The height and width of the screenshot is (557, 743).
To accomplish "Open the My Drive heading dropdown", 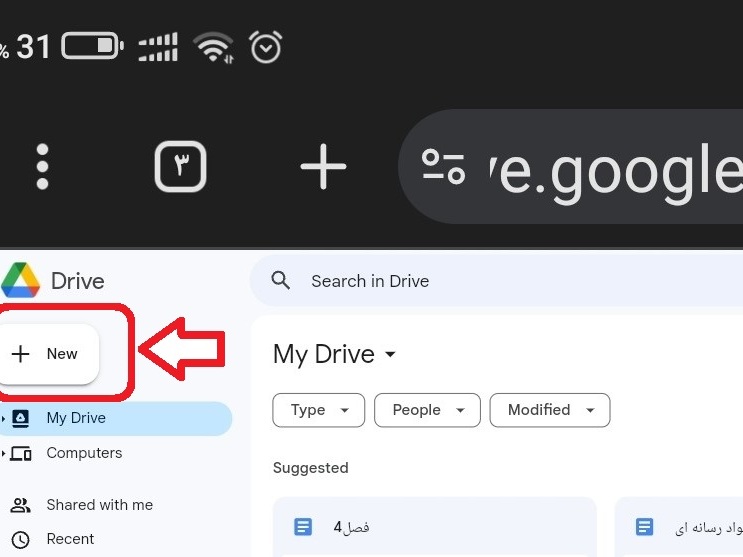I will (x=335, y=354).
